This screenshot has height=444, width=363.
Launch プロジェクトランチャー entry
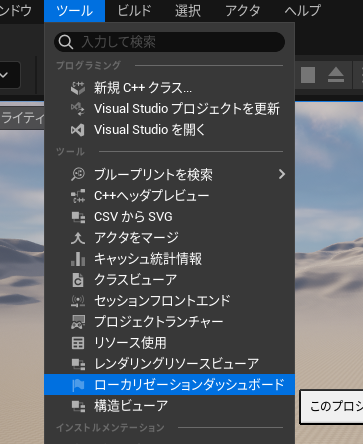pos(169,322)
